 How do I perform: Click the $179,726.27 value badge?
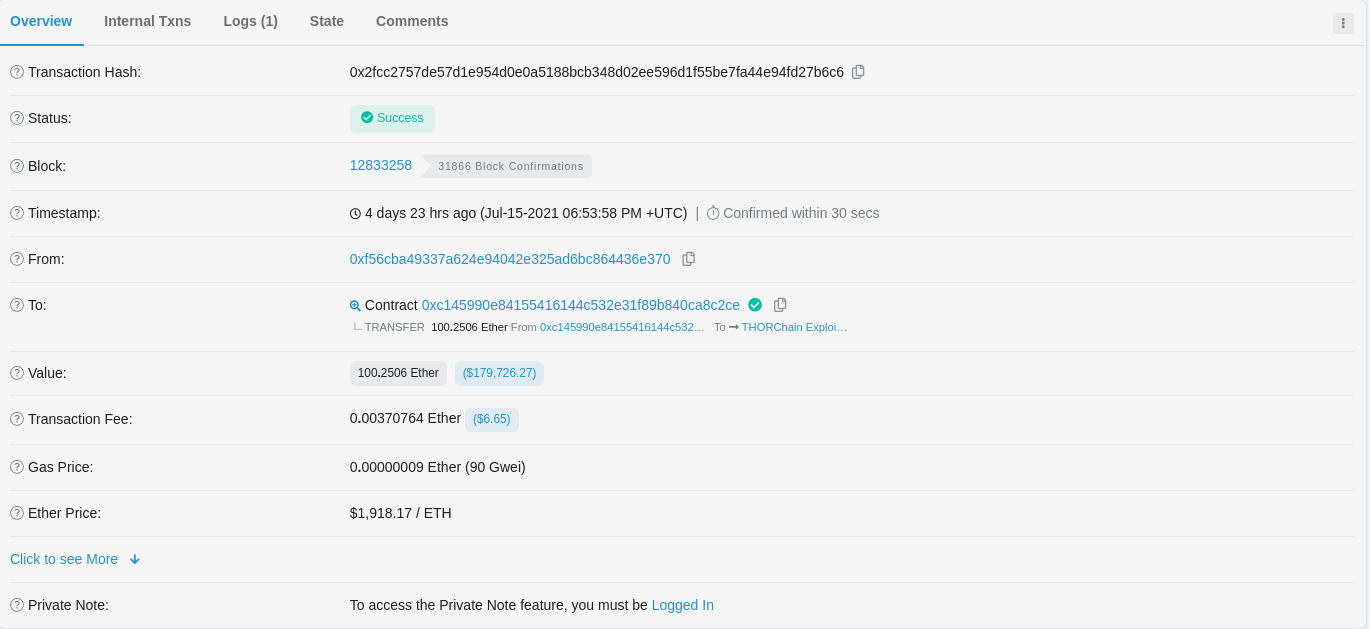pos(499,373)
